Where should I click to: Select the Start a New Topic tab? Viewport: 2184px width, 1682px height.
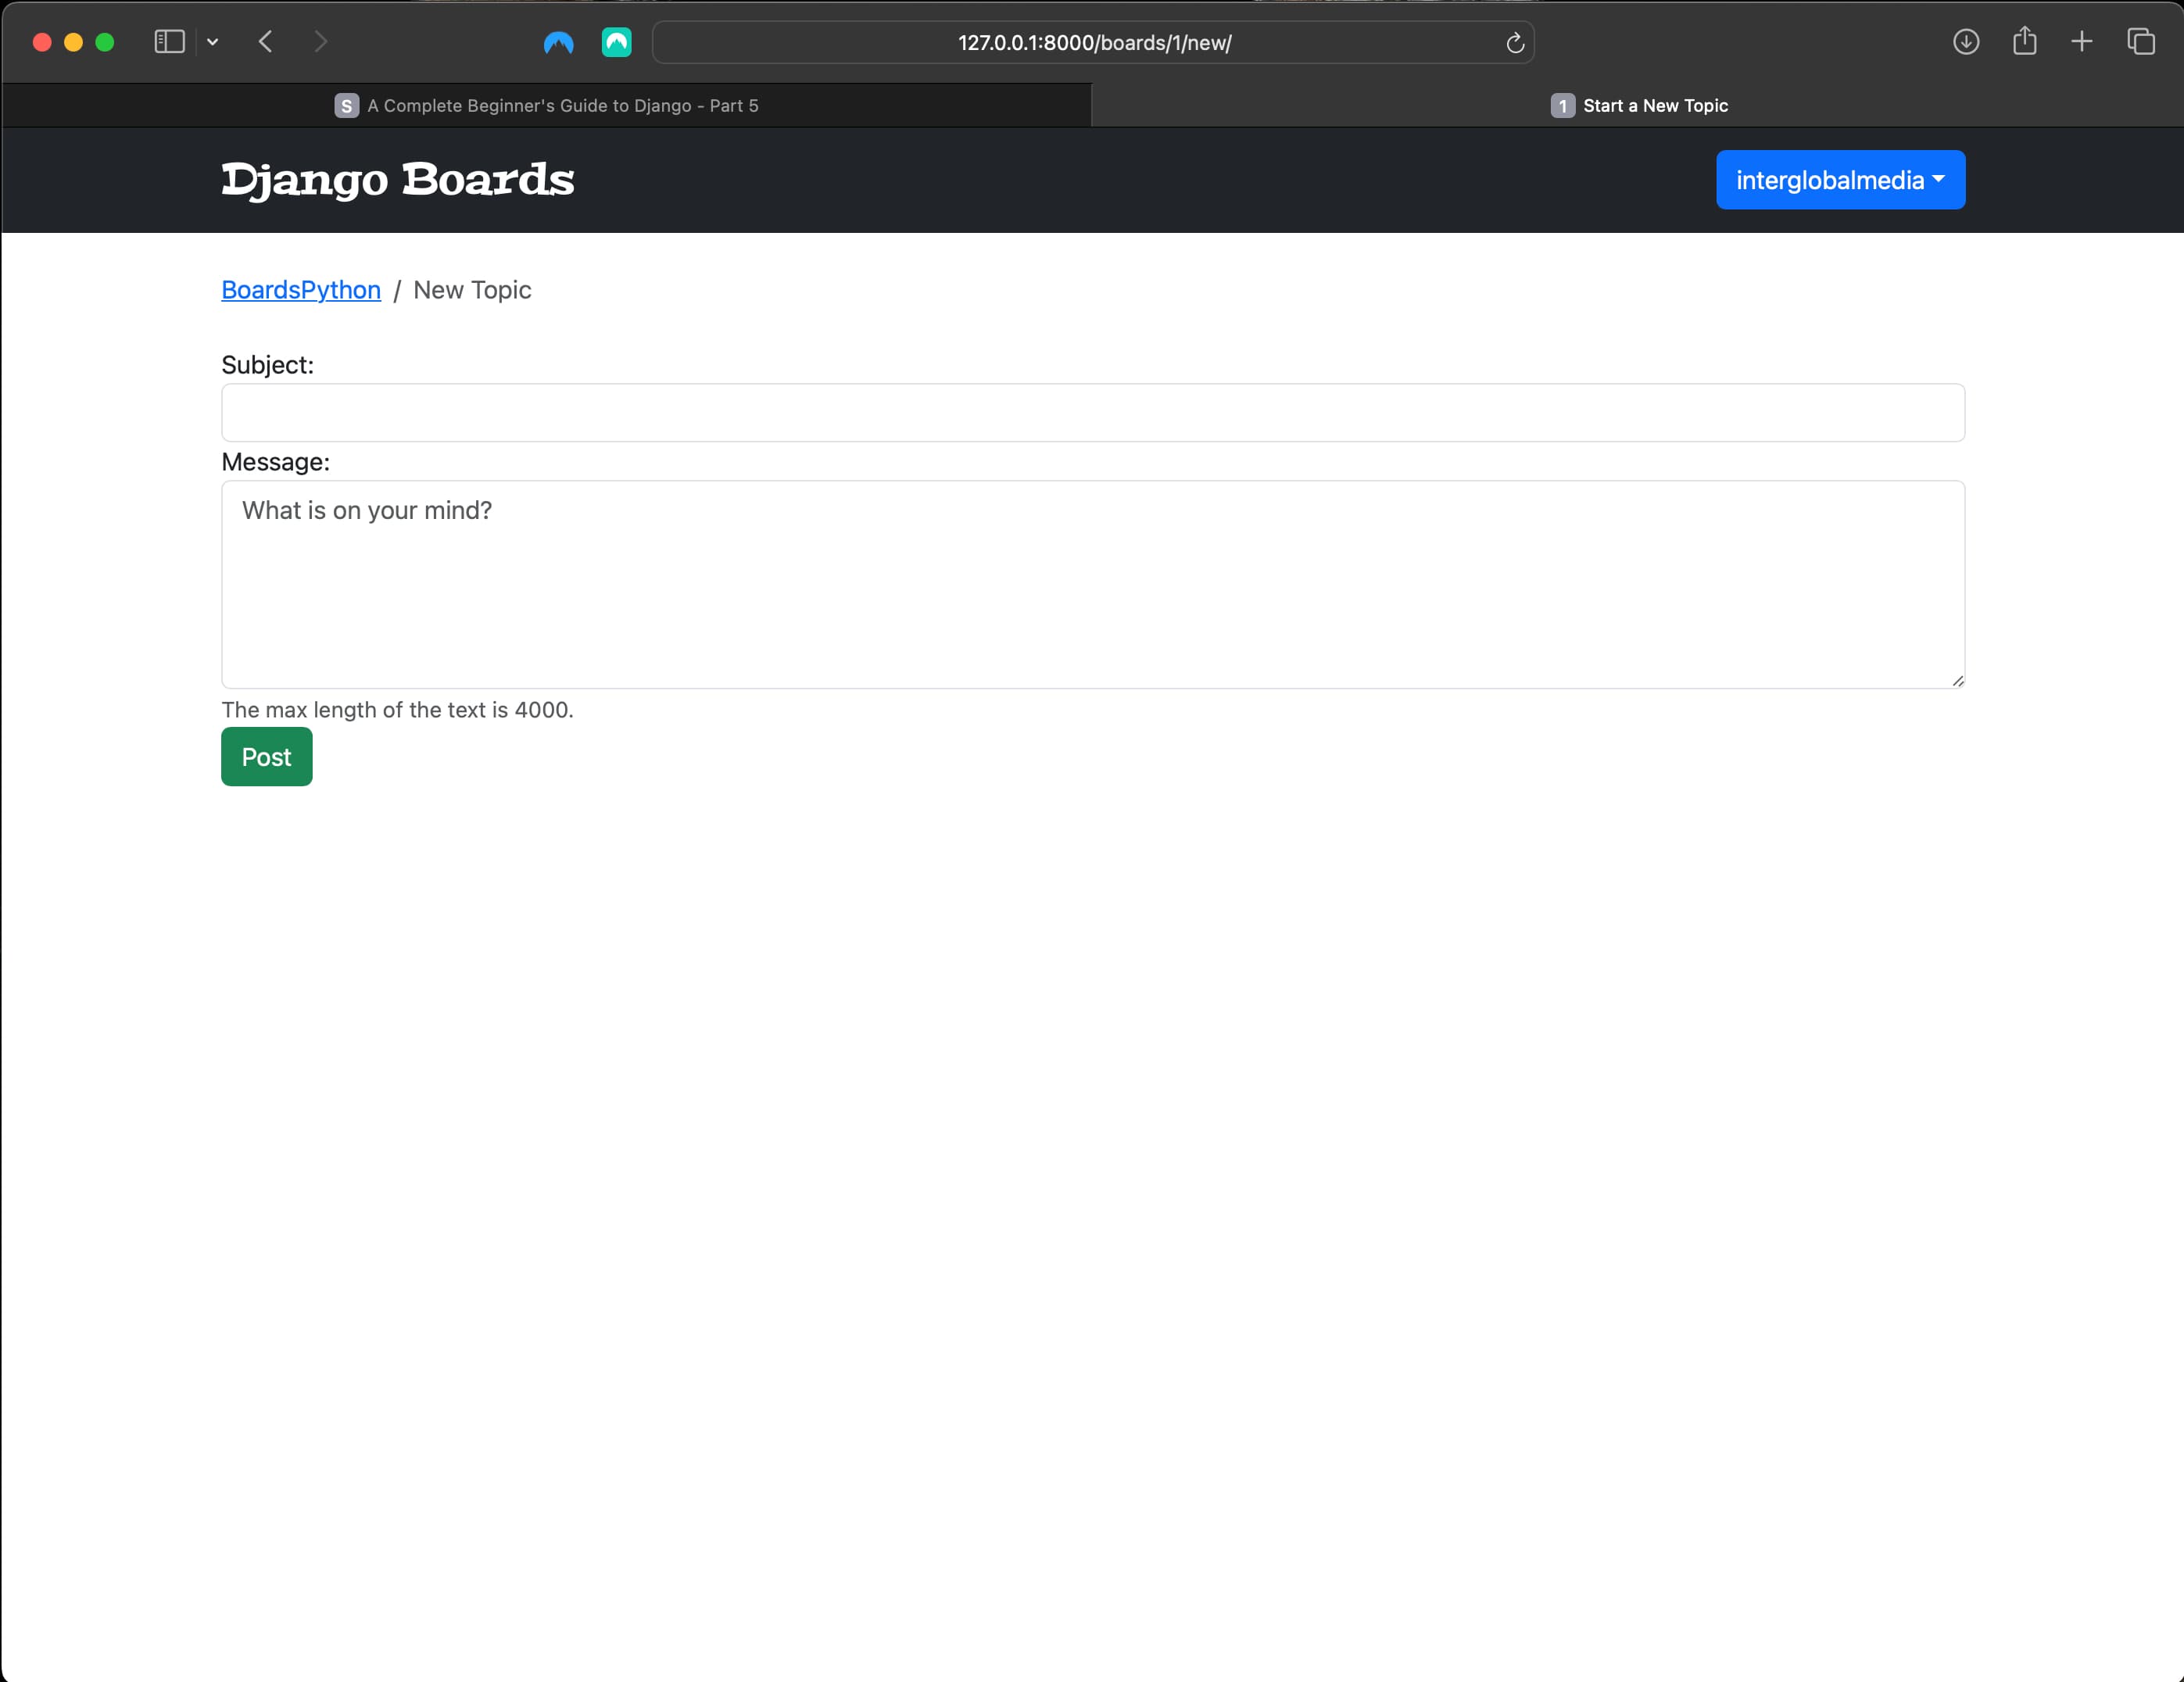pos(1638,105)
